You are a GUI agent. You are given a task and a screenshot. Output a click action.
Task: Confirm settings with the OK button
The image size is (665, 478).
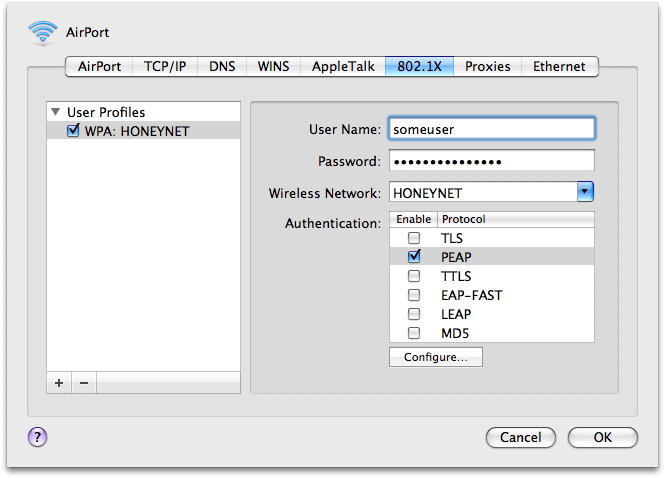[x=603, y=437]
